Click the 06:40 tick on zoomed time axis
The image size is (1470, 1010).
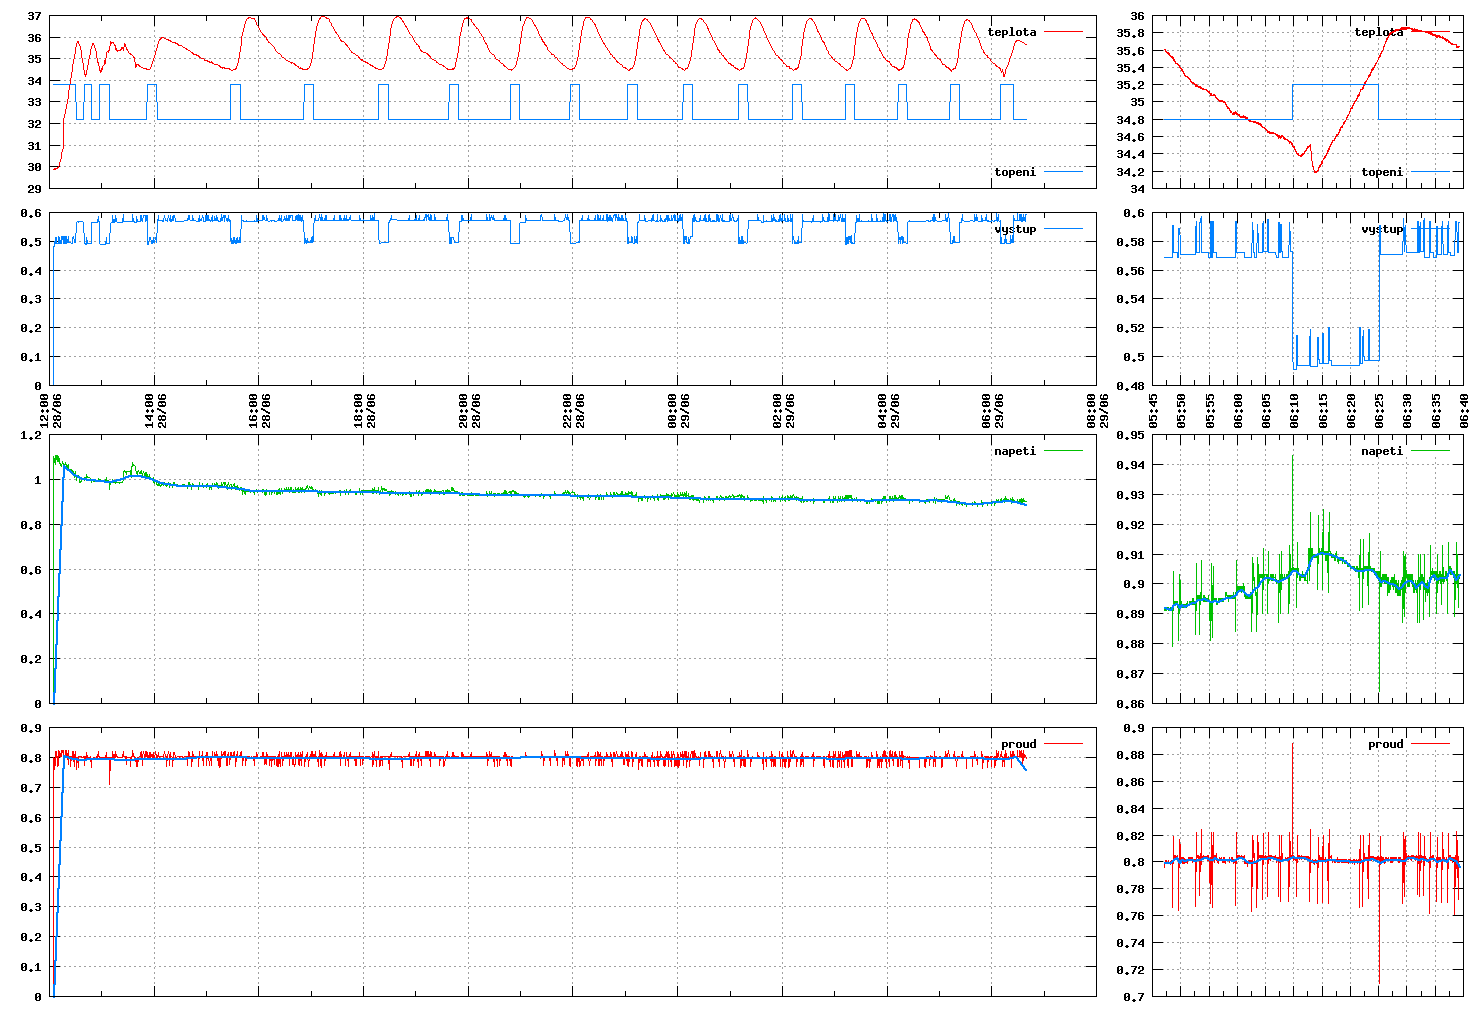(1464, 410)
